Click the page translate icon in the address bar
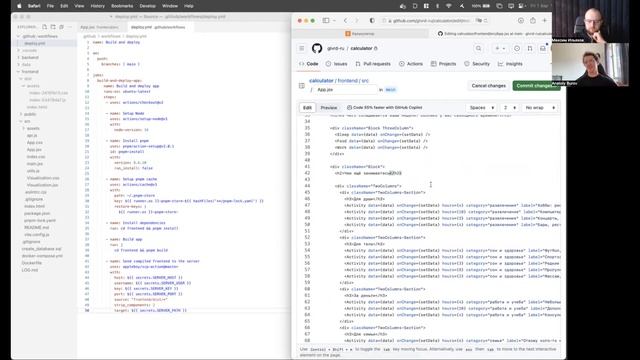This screenshot has width=640, height=360. [479, 20]
